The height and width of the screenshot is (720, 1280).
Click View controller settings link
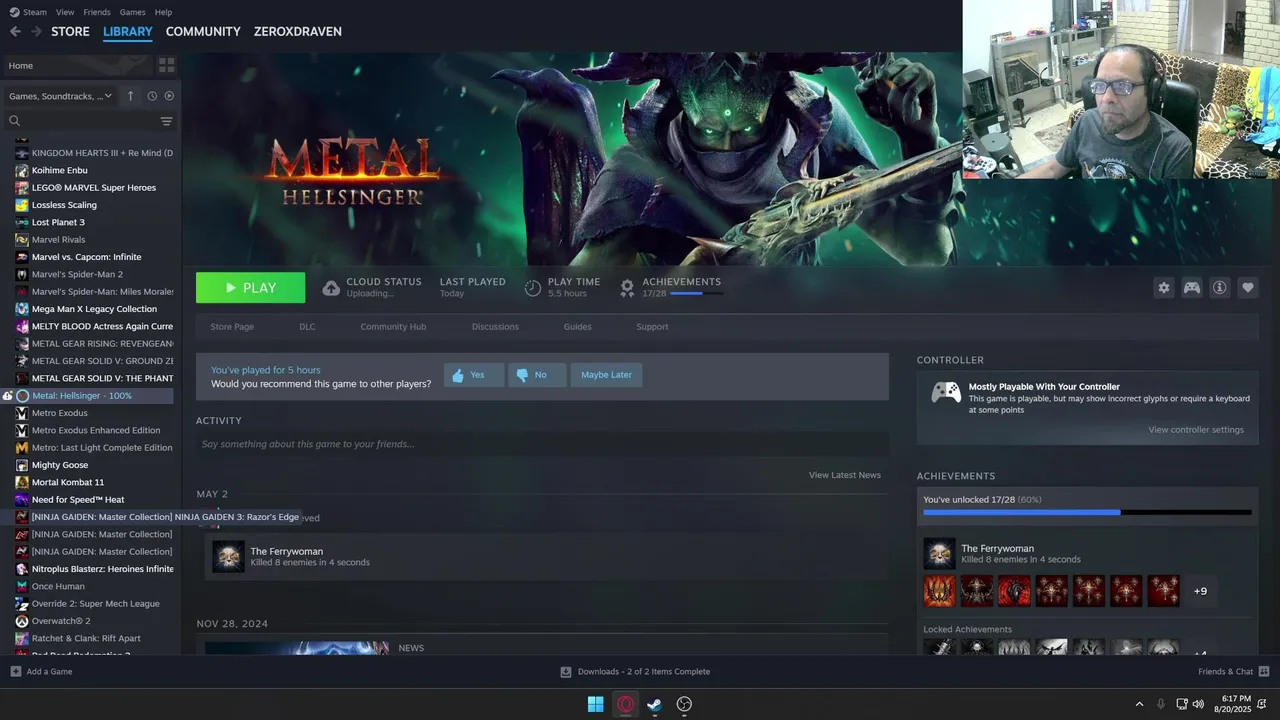coord(1196,430)
